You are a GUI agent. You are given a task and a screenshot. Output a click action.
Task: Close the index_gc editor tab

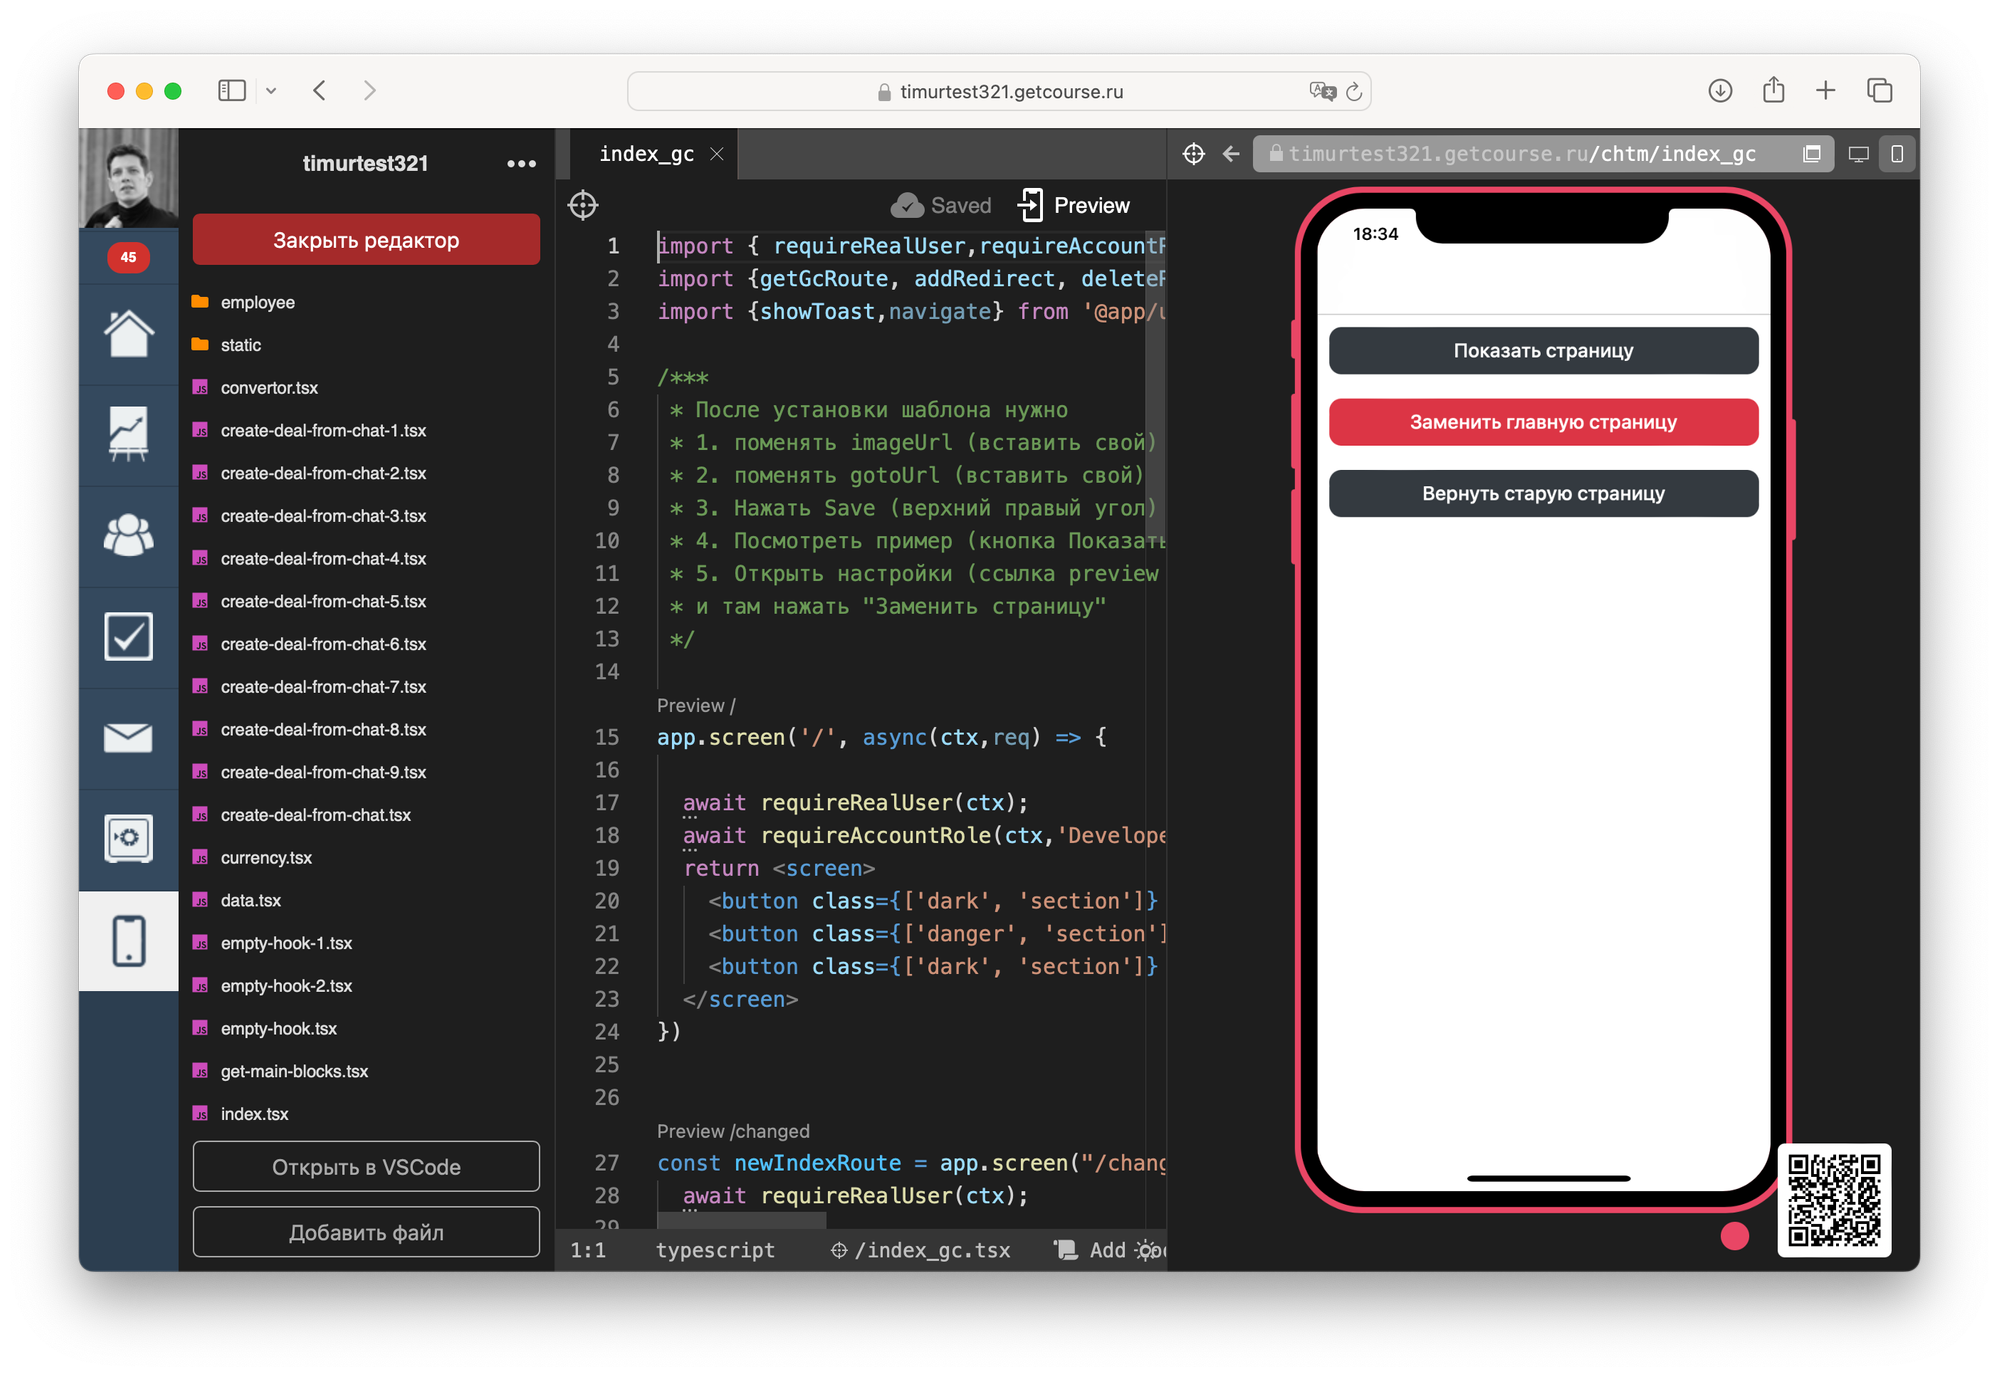tap(717, 154)
